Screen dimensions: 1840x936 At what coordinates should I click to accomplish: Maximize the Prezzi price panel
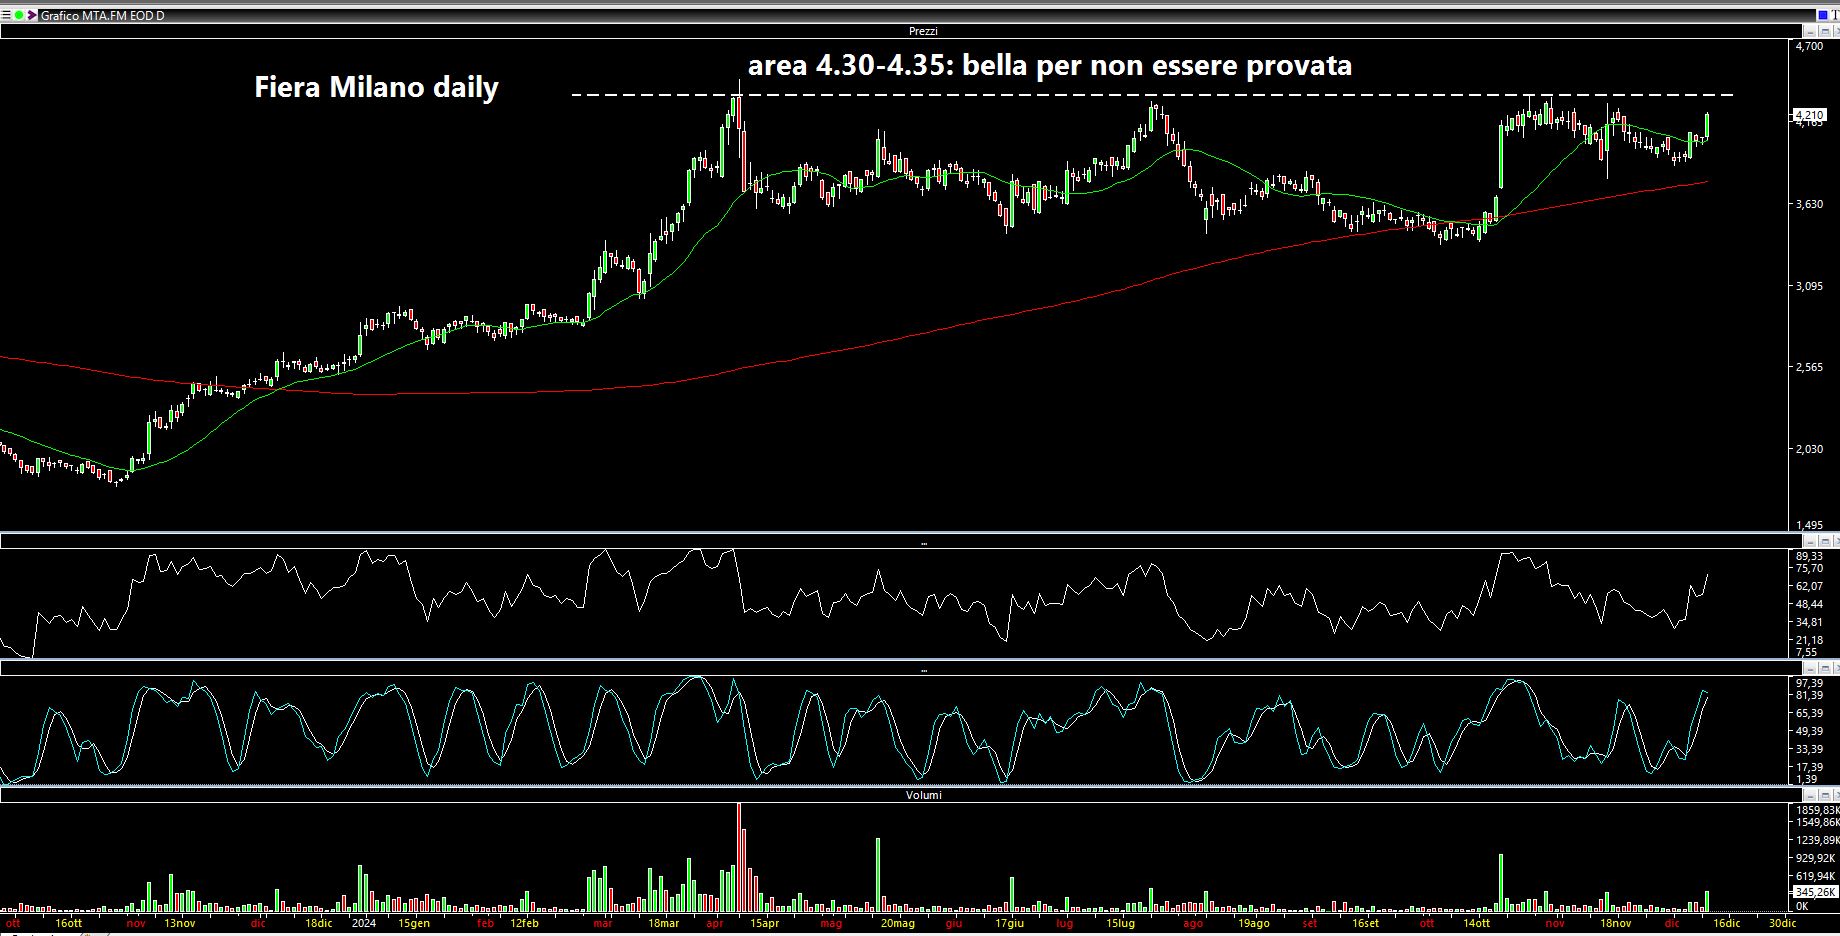click(1825, 32)
